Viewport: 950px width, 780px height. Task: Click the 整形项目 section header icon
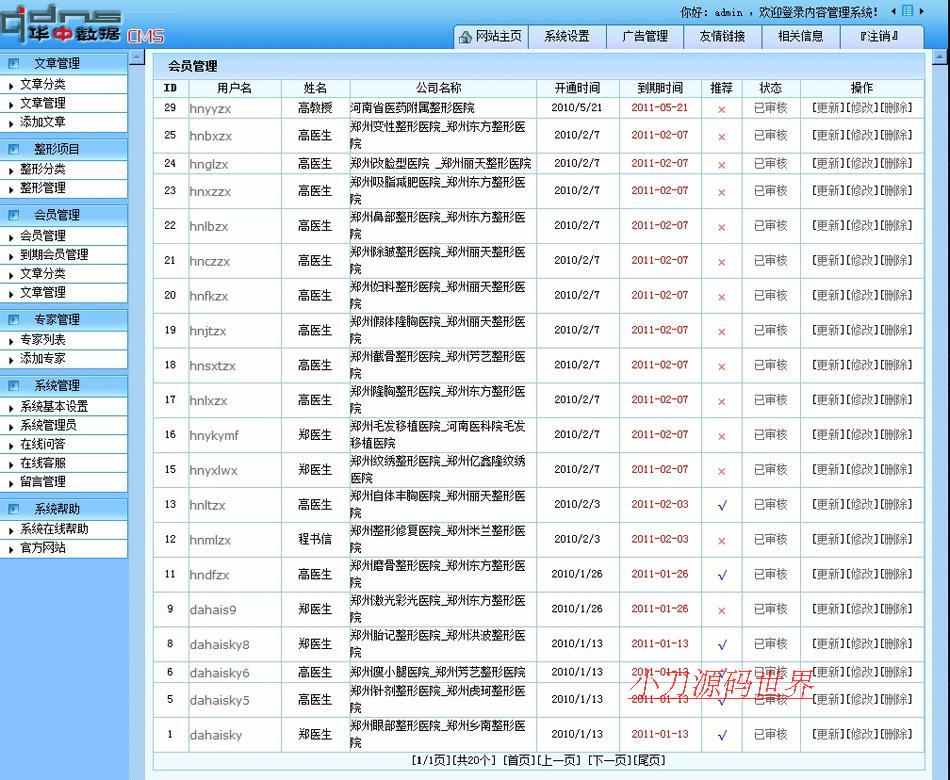[14, 148]
